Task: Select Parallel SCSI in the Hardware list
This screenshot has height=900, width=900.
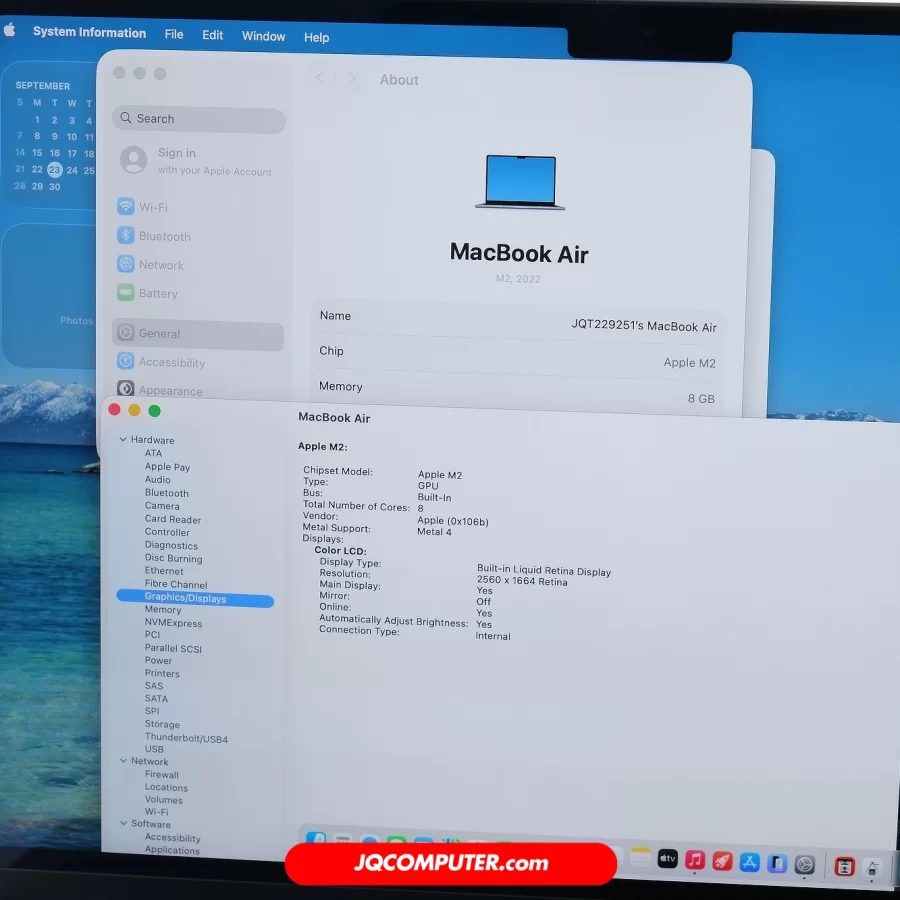Action: point(173,648)
